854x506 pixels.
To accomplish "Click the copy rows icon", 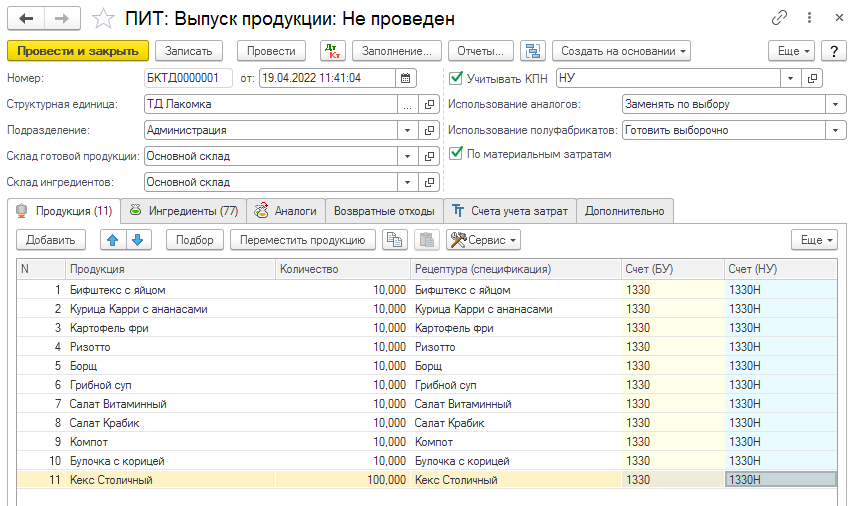I will 396,240.
